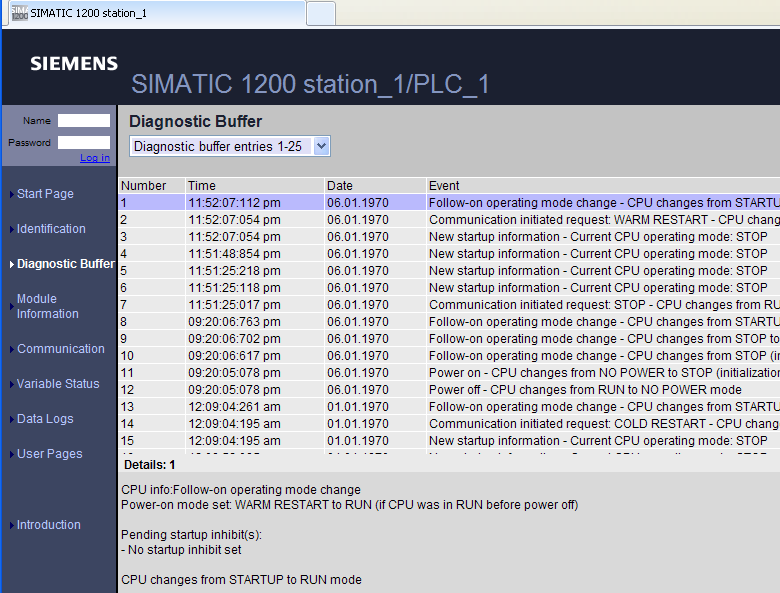Select entry 4 at 11:51:48:854 pm
This screenshot has width=780, height=593.
pyautogui.click(x=450, y=254)
